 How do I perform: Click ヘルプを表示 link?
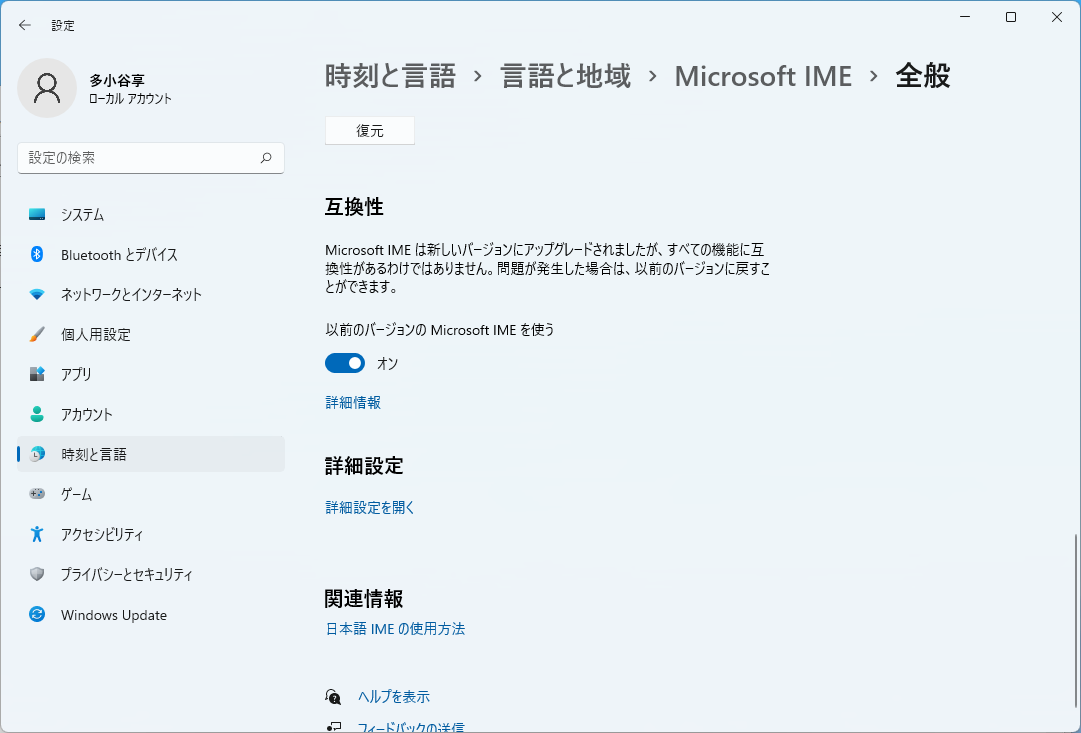[394, 696]
